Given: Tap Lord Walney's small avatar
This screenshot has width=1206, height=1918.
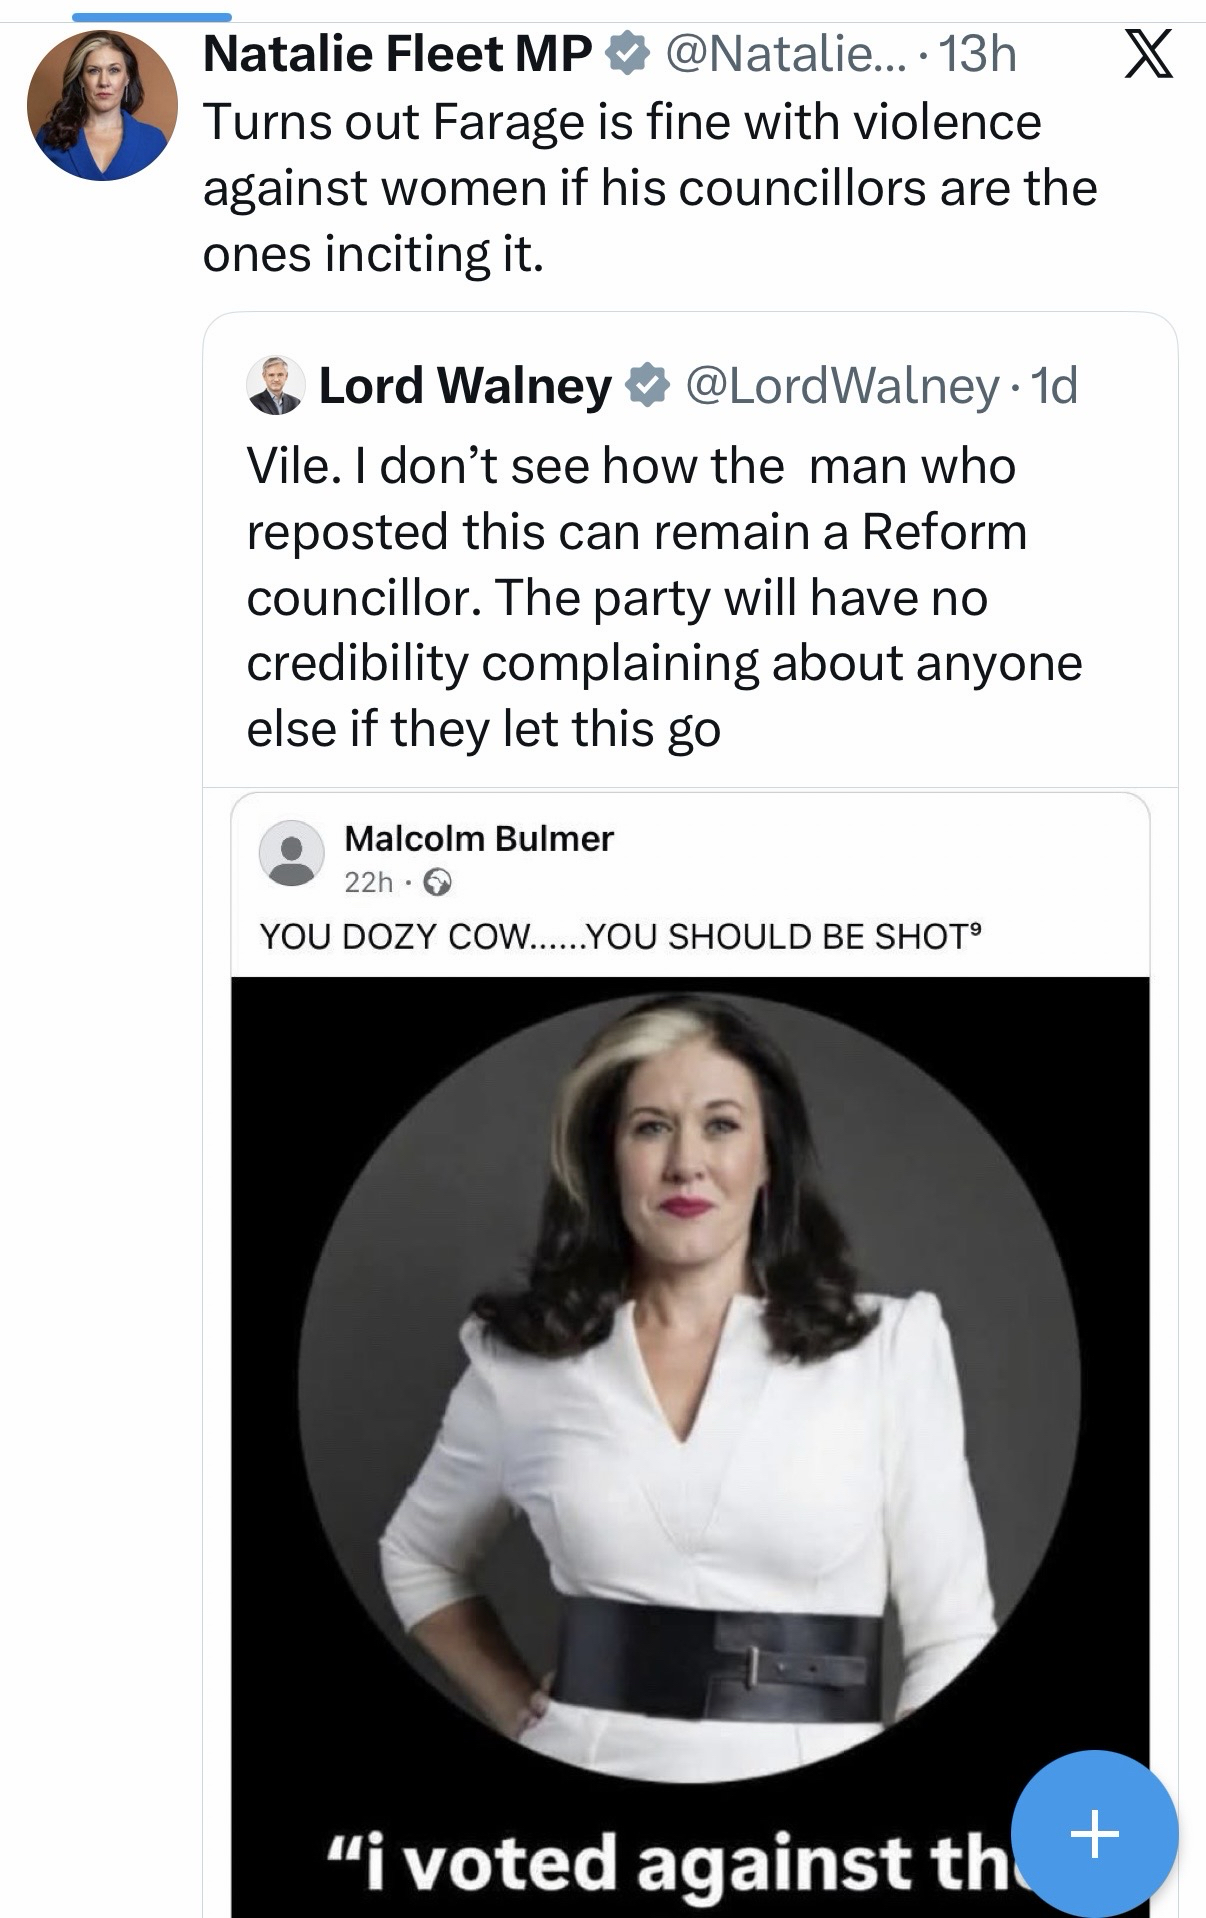Looking at the screenshot, I should pyautogui.click(x=275, y=385).
